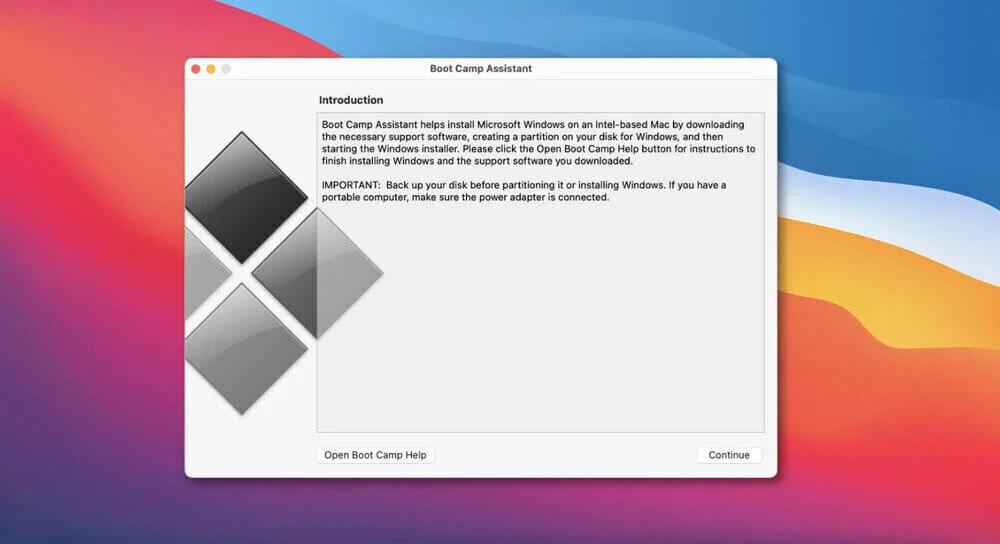Click the IMPORTANT backup warning paragraph
Screen dimensions: 1000x544
pos(524,191)
